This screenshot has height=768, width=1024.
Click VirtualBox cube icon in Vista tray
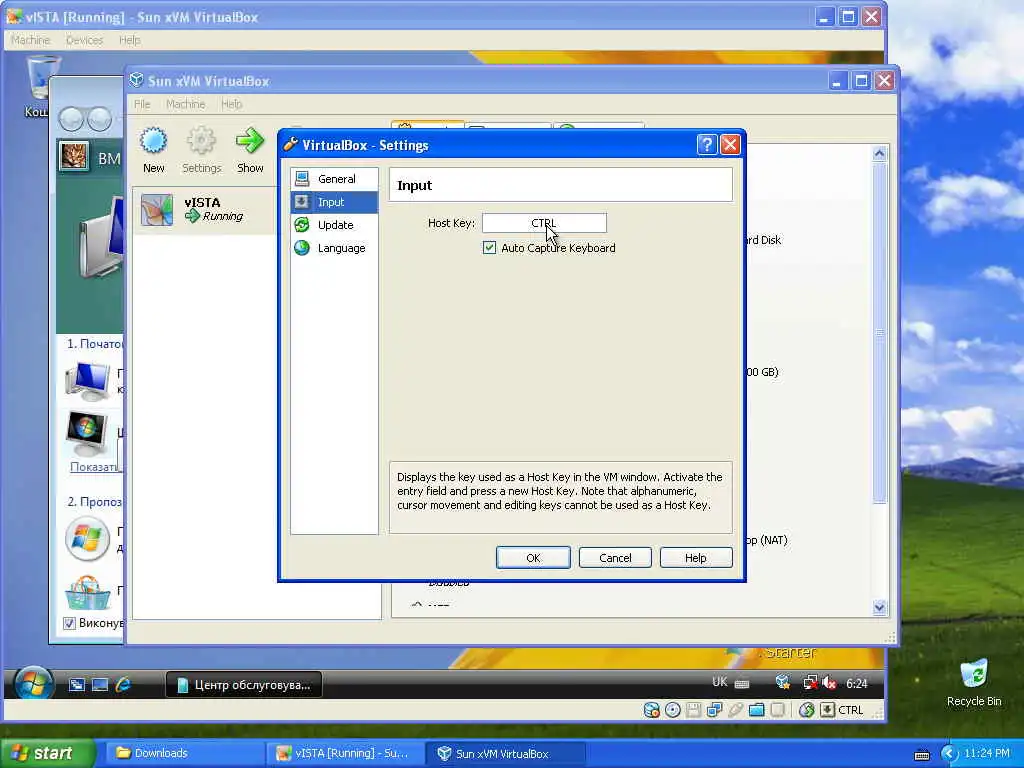click(x=782, y=683)
